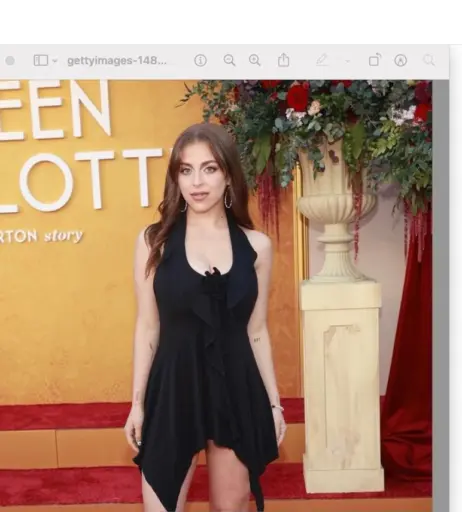Open the sidebar view options chevron

(x=55, y=61)
